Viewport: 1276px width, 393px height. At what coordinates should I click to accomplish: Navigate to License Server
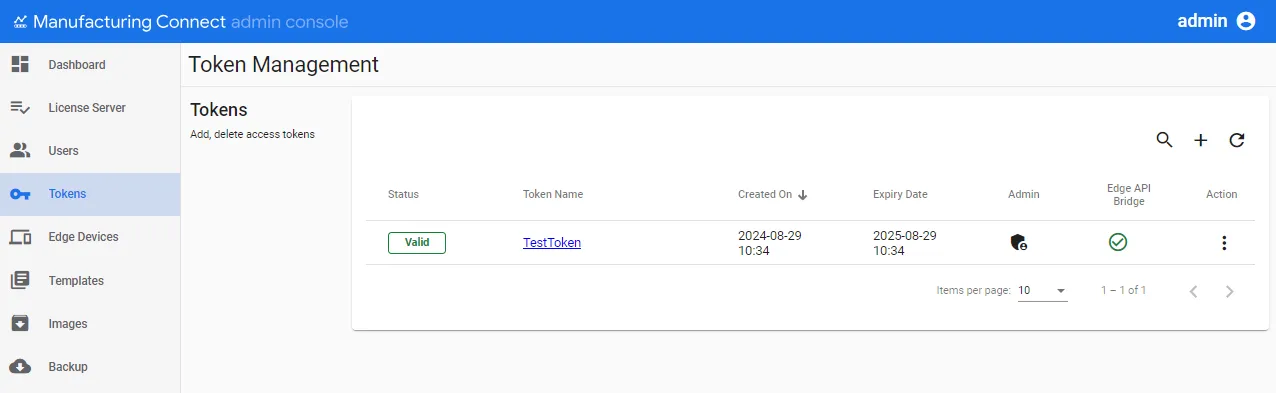click(x=90, y=108)
